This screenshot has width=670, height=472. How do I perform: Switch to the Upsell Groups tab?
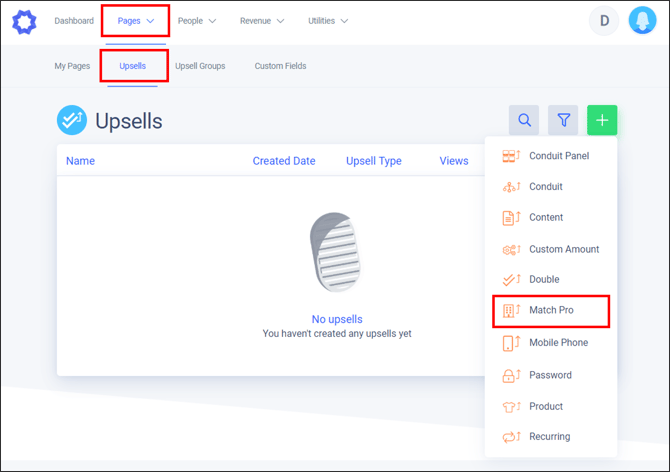(200, 66)
